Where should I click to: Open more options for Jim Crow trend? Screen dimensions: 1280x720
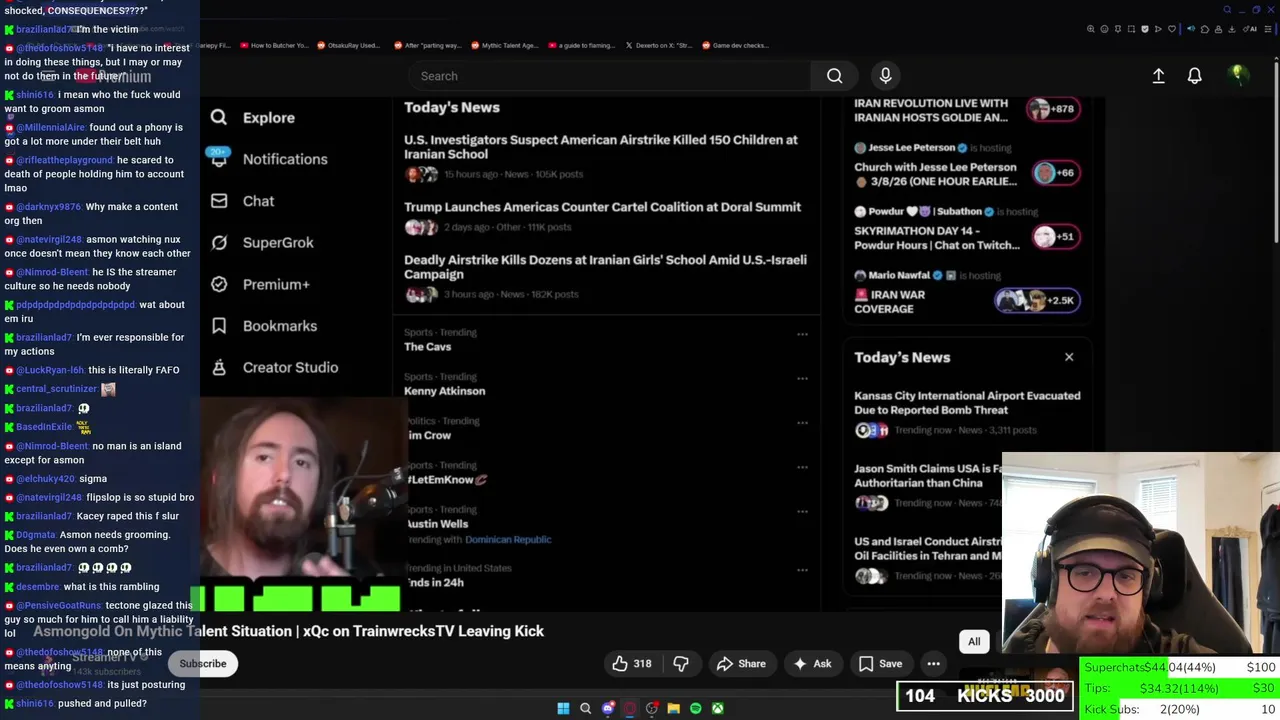click(x=802, y=423)
